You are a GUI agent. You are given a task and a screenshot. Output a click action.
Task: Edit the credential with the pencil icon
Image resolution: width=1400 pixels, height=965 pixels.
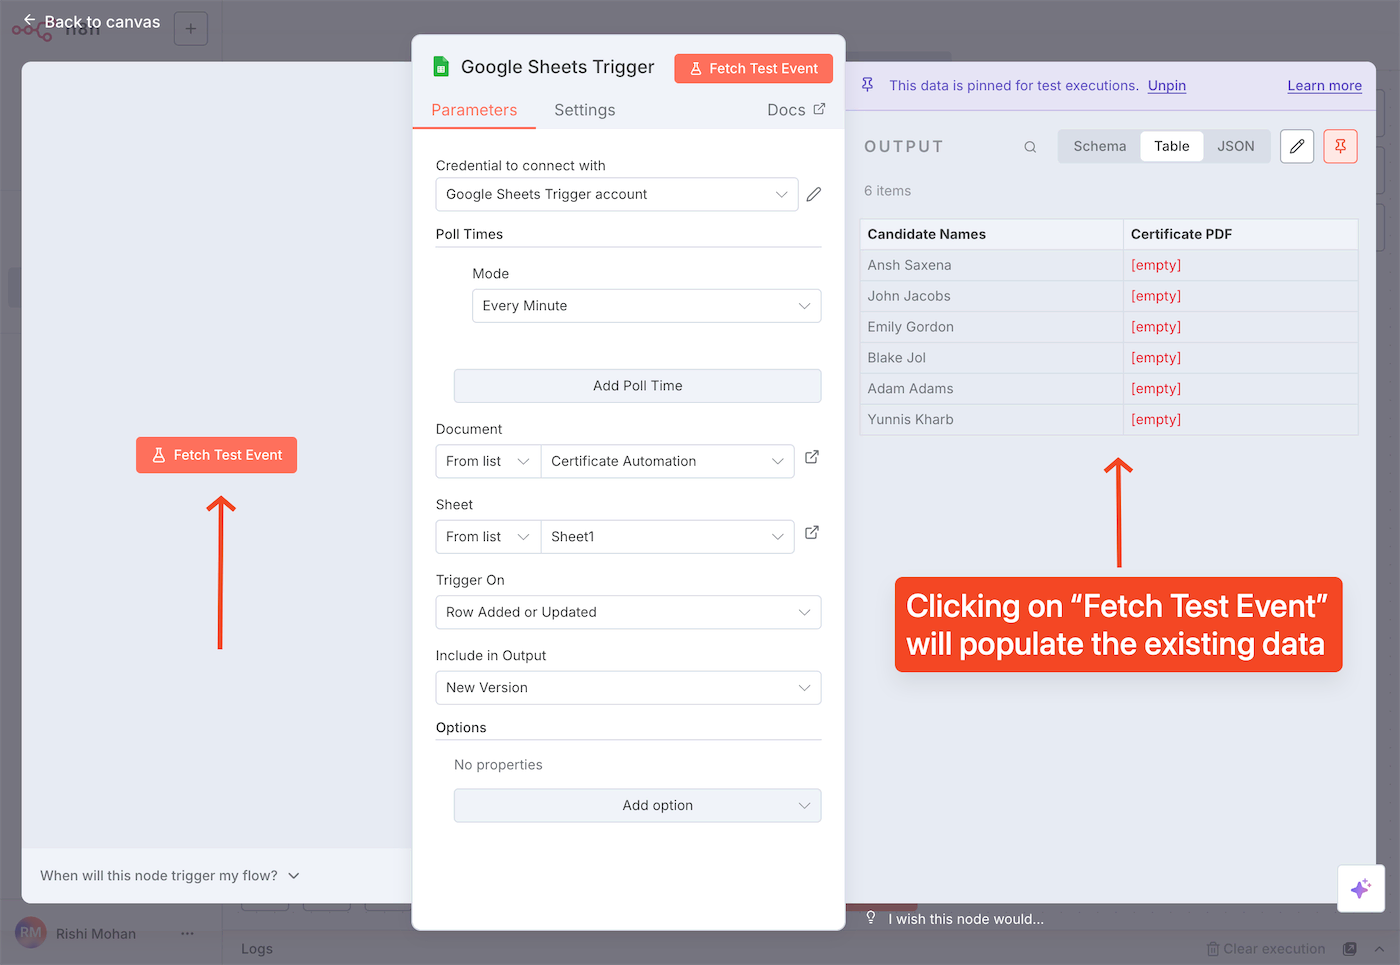pyautogui.click(x=814, y=194)
